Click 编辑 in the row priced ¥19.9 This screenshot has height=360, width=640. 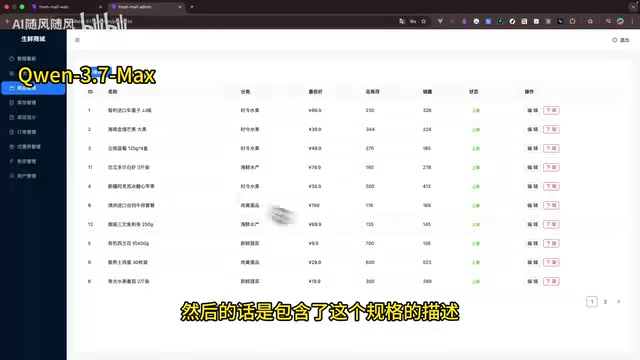[533, 281]
